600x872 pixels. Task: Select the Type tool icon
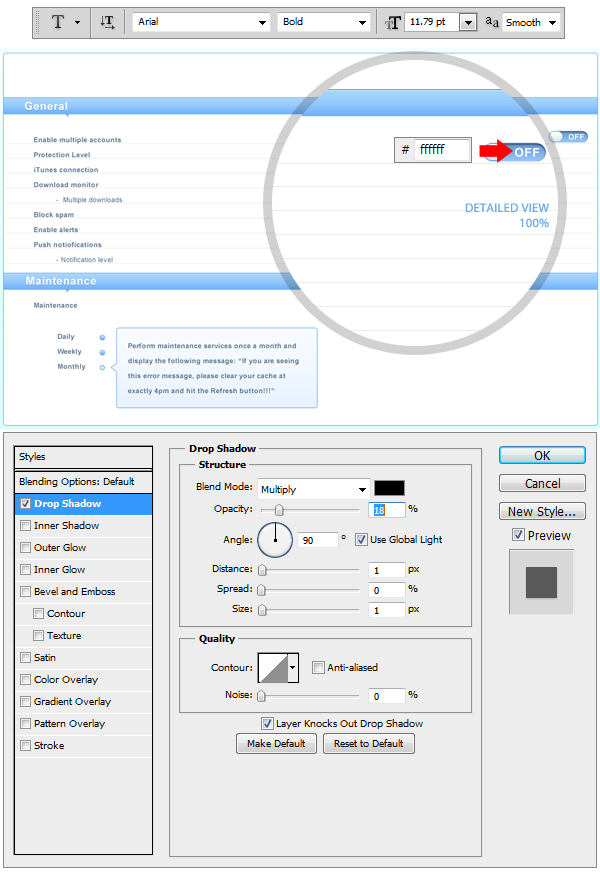[x=58, y=22]
